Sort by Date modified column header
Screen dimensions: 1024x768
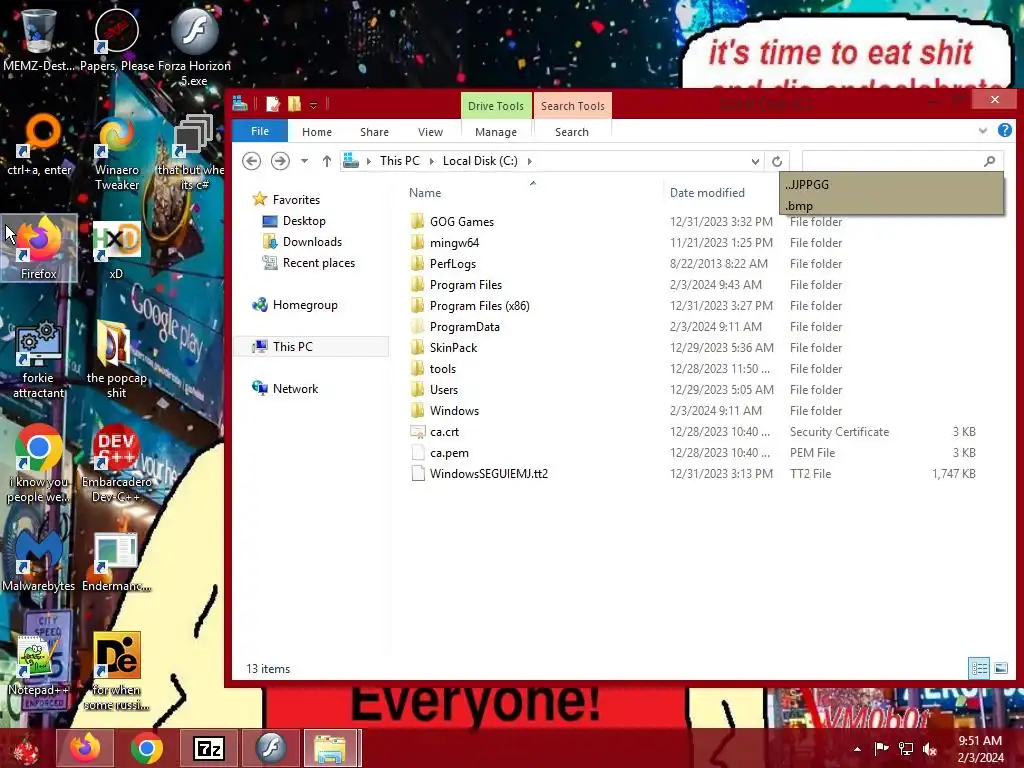click(707, 193)
